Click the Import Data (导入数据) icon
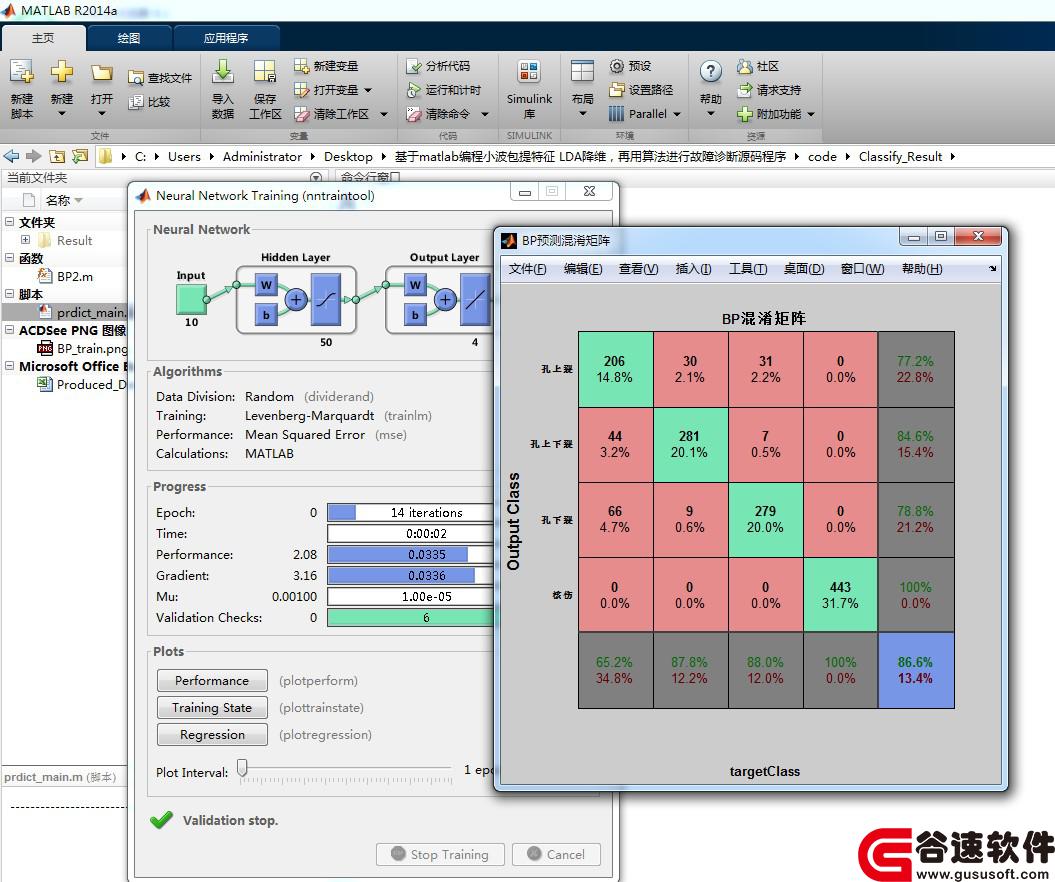The width and height of the screenshot is (1055, 882). pos(223,71)
